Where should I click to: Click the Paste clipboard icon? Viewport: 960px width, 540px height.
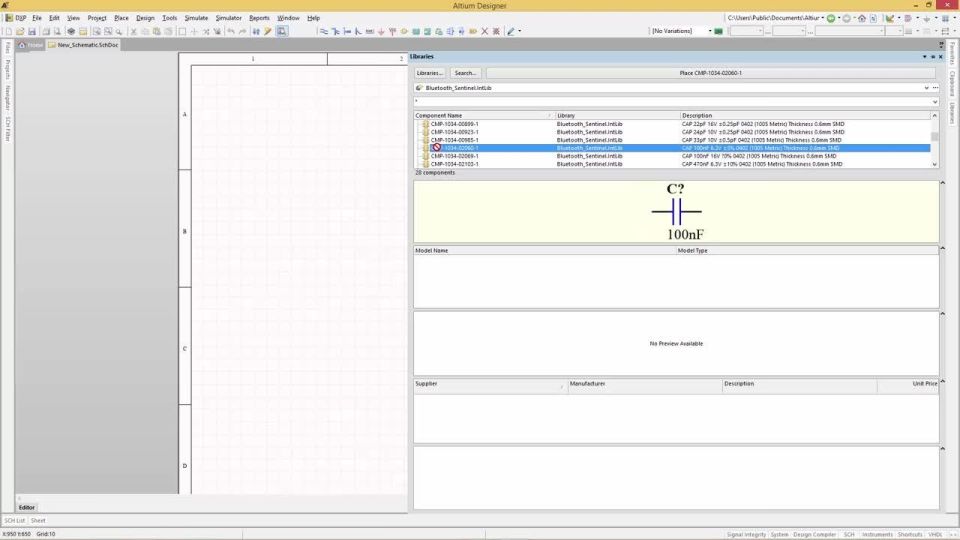tap(157, 31)
